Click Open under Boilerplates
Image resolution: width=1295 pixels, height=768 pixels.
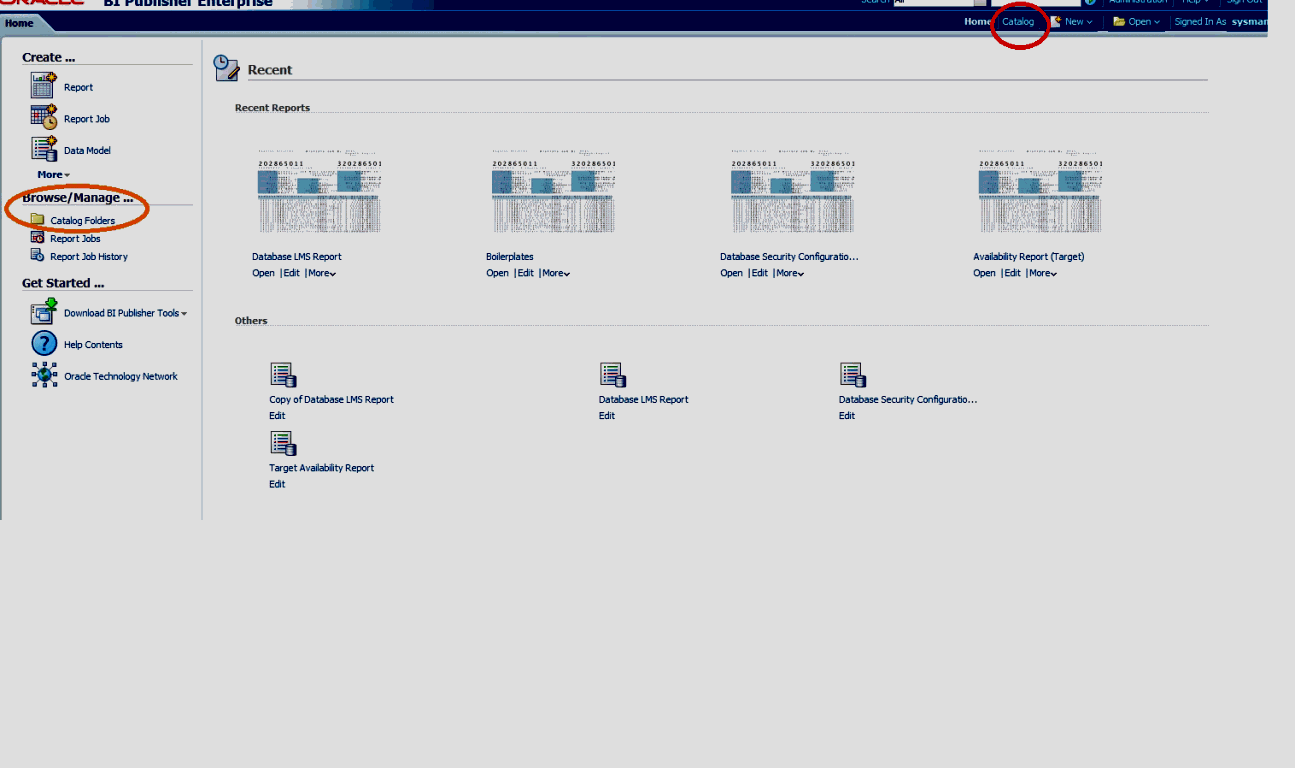tap(497, 273)
